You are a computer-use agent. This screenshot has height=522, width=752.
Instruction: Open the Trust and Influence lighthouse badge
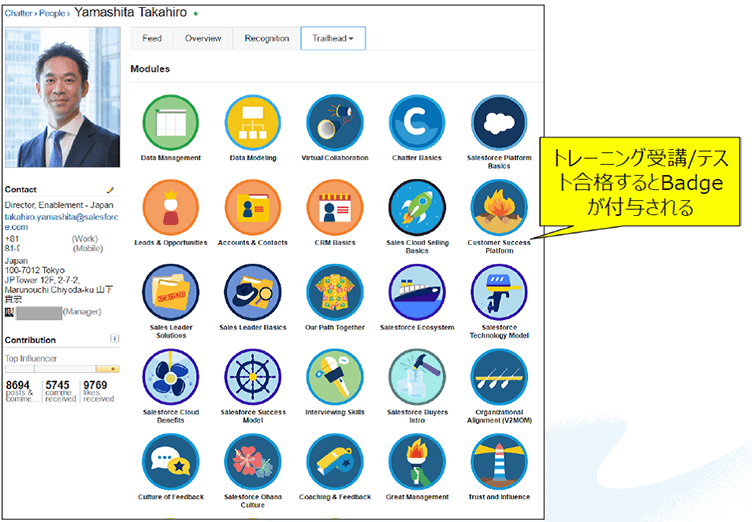(x=499, y=461)
